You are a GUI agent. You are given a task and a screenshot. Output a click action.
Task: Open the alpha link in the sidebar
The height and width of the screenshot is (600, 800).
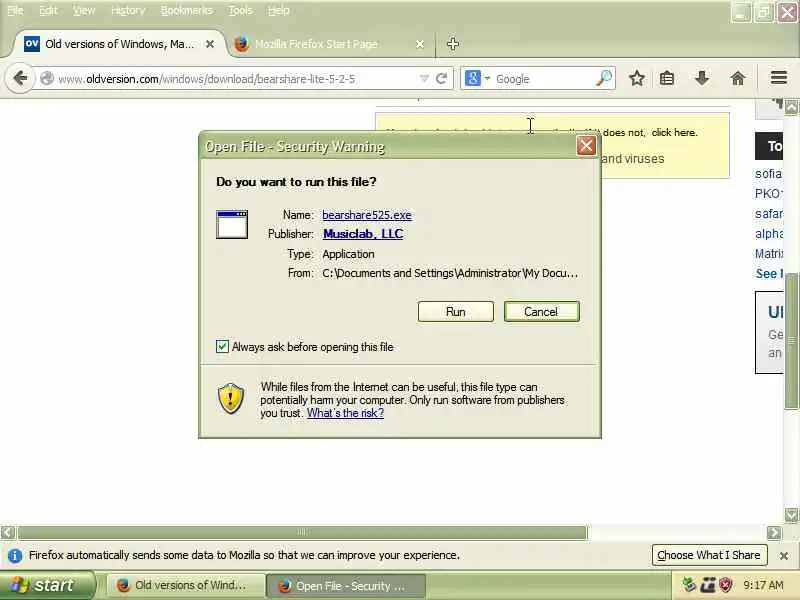(769, 234)
